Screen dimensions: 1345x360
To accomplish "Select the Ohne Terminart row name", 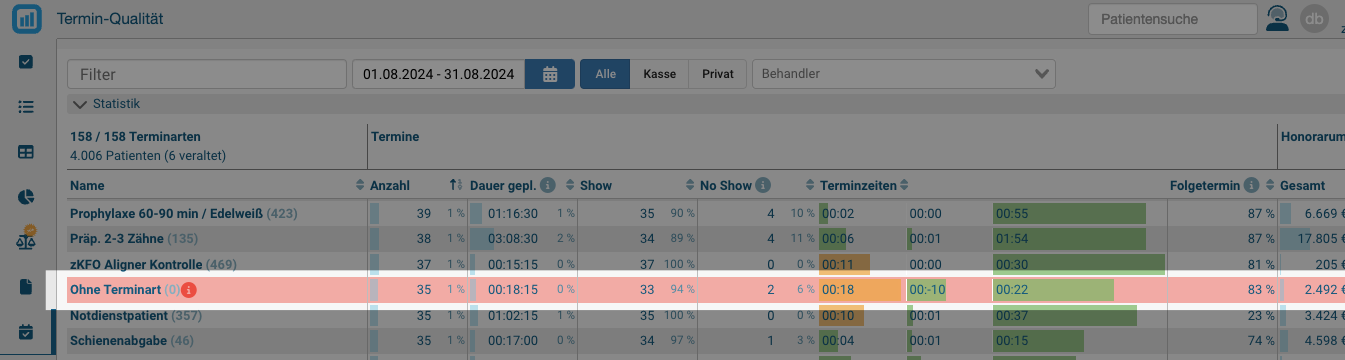I will click(x=116, y=290).
